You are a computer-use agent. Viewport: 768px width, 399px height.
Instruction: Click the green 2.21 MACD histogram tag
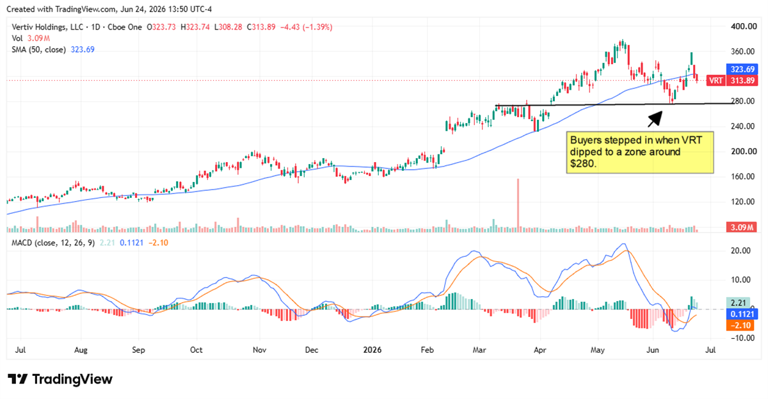738,303
